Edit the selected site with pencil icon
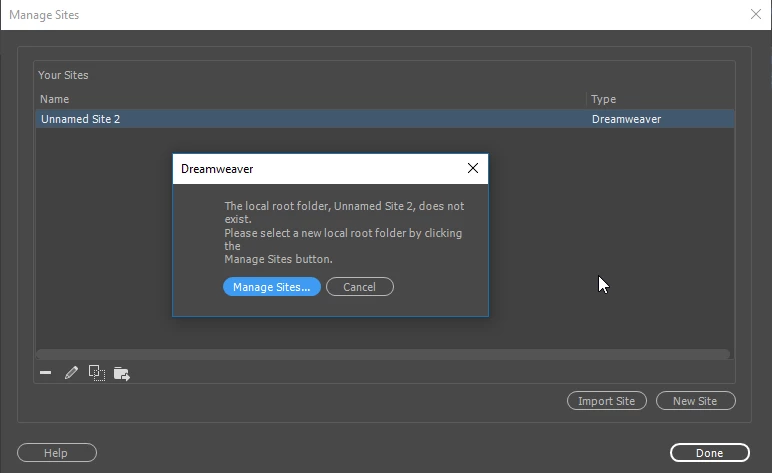 tap(71, 373)
